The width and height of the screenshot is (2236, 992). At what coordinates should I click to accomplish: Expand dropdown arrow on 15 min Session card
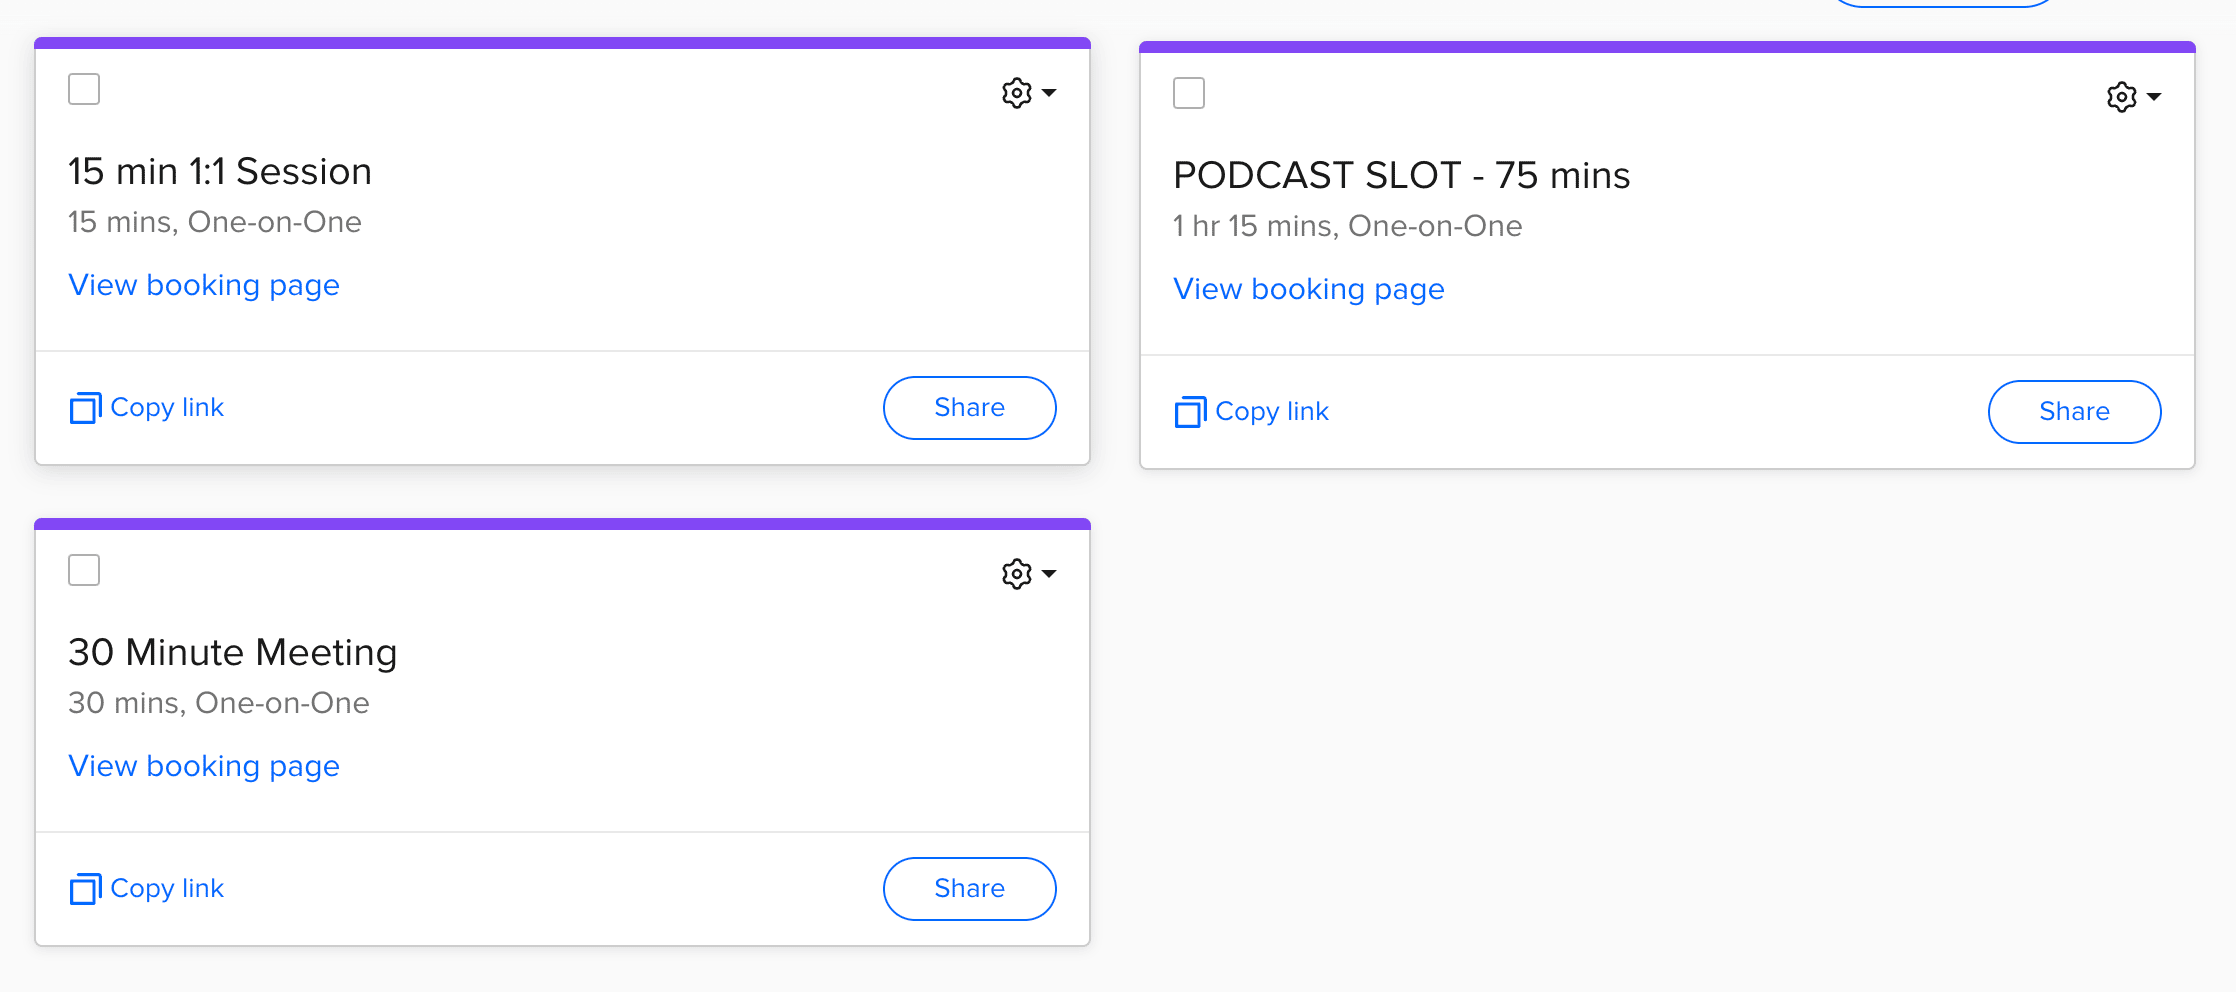click(1049, 93)
